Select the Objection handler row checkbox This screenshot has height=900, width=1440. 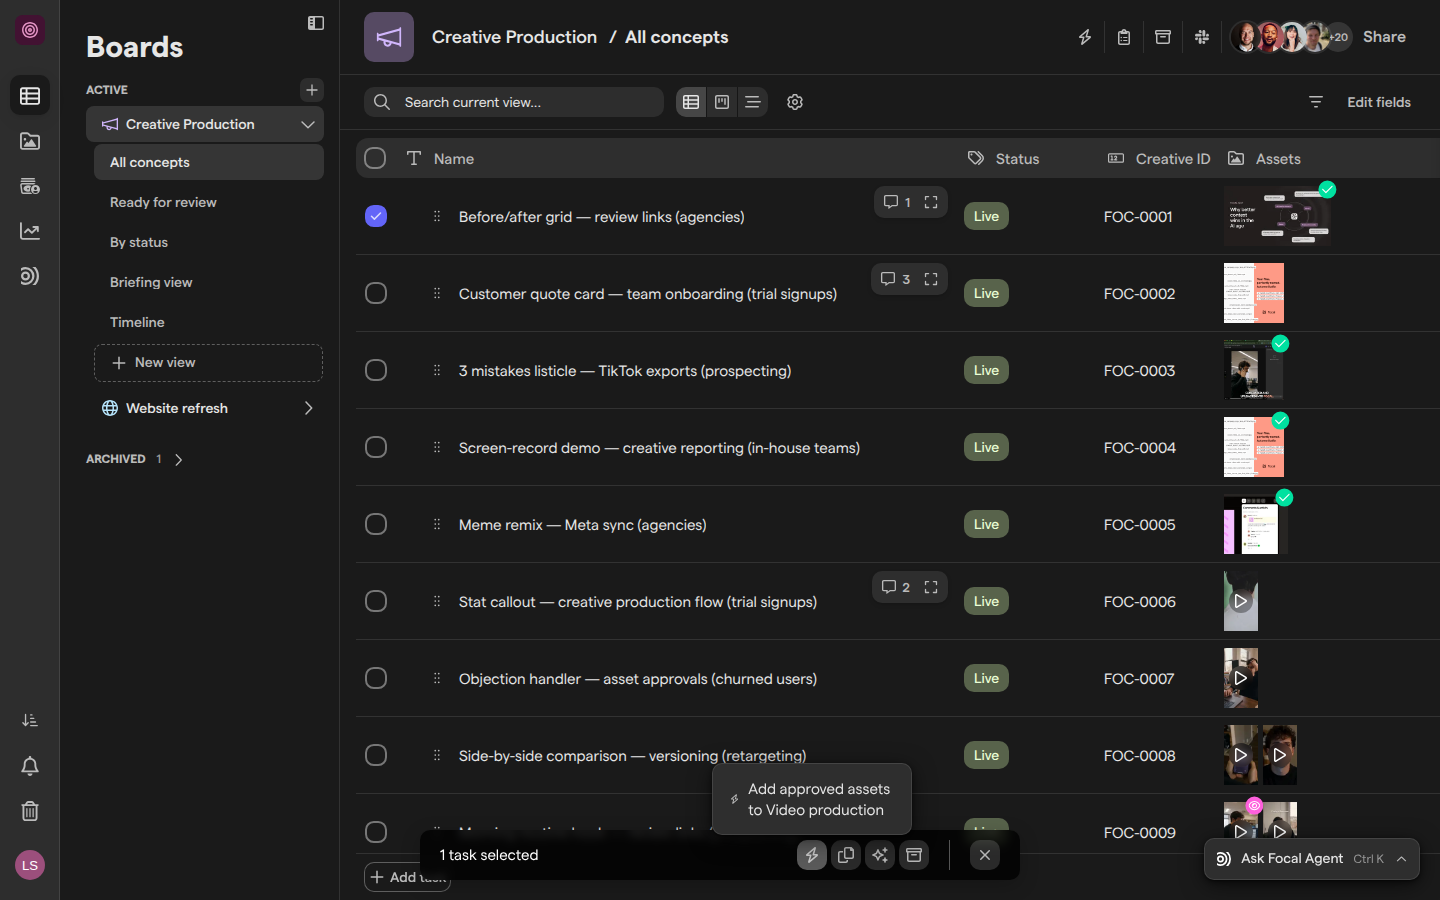376,678
